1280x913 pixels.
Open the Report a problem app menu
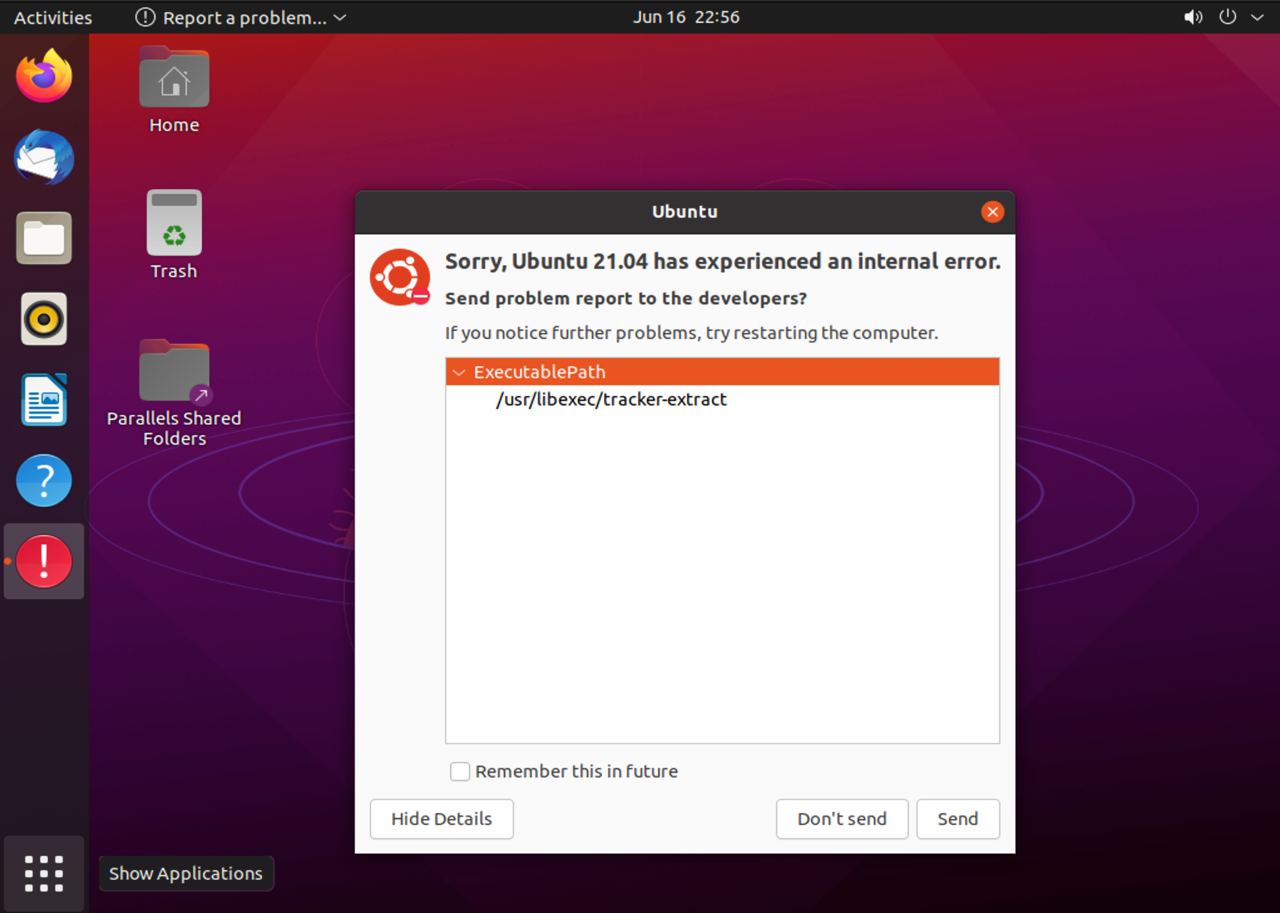pyautogui.click(x=240, y=17)
